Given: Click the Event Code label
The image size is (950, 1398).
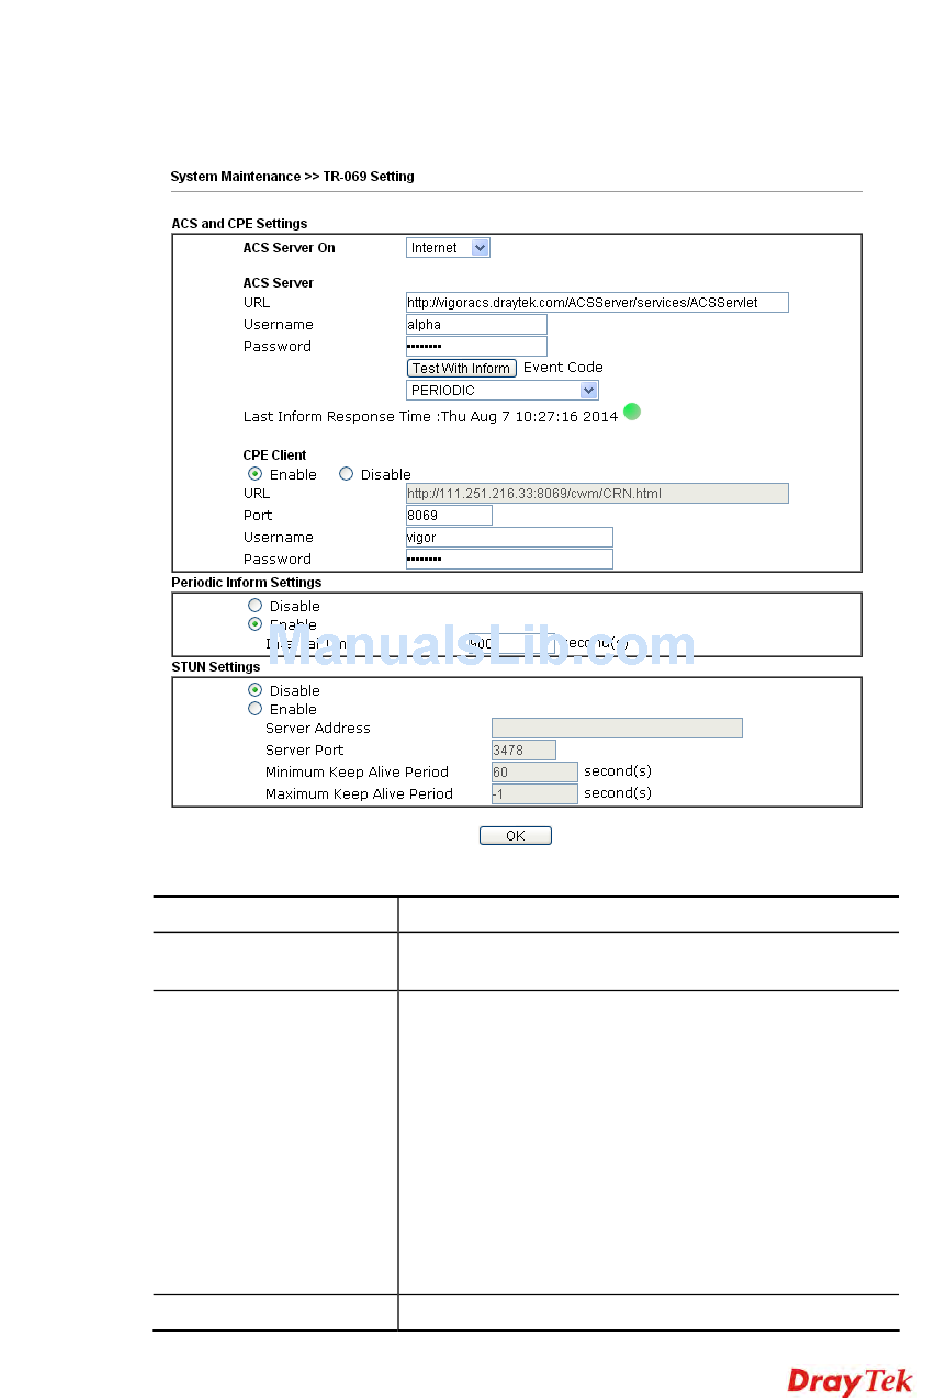Looking at the screenshot, I should coord(563,367).
